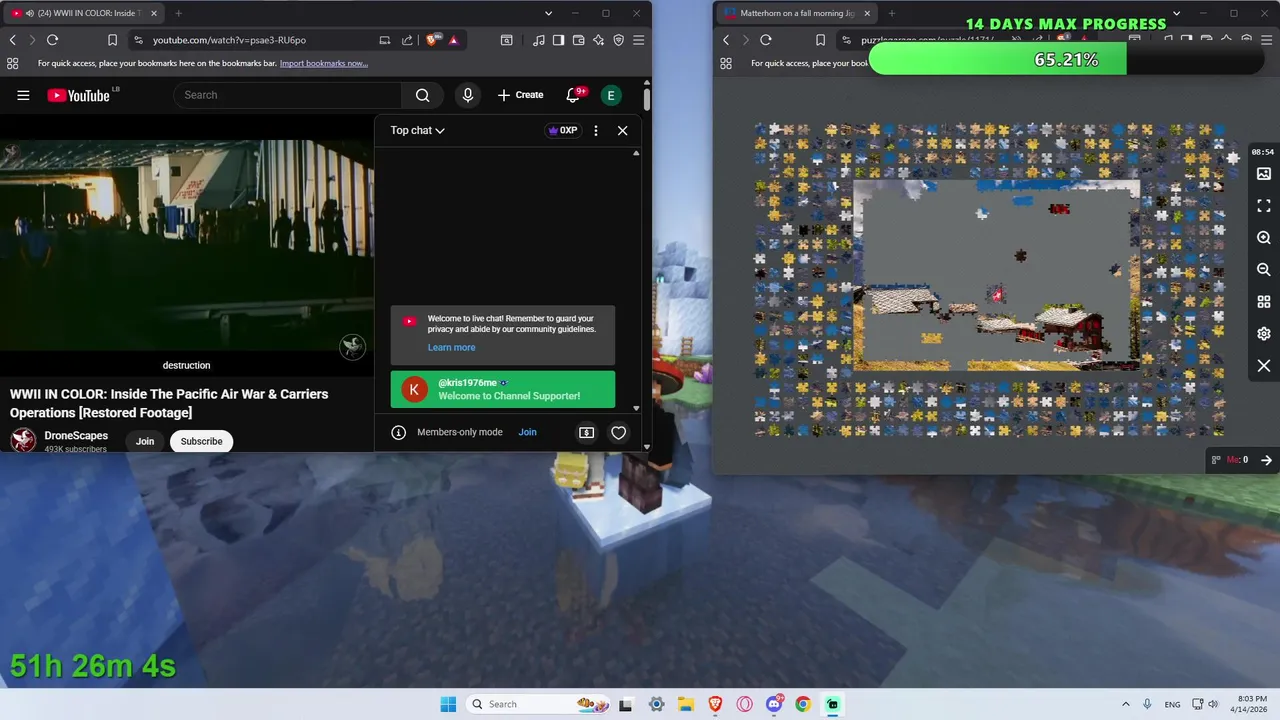Click the arrow next to Me: 0

(1266, 460)
